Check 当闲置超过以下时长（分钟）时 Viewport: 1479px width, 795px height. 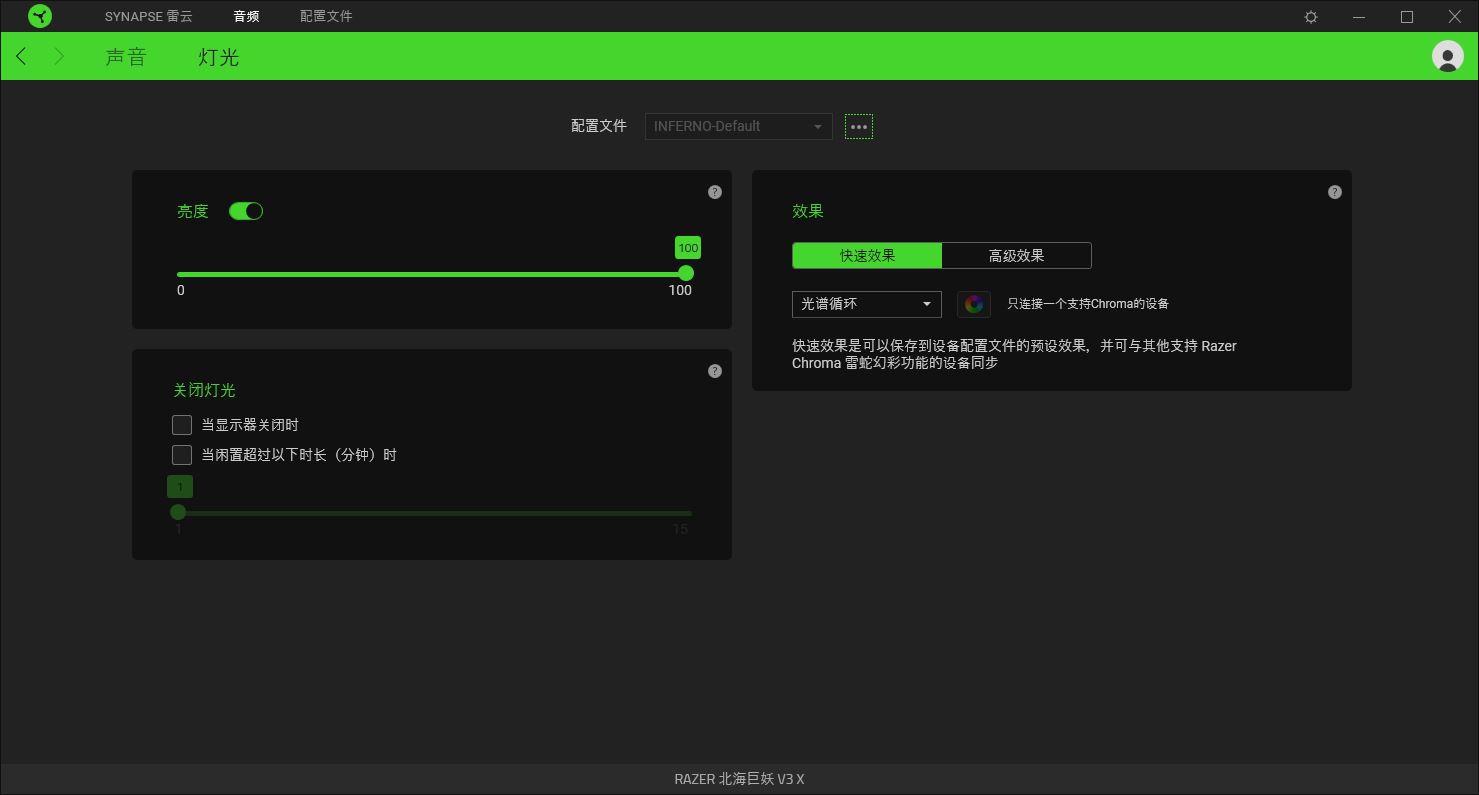pos(182,454)
